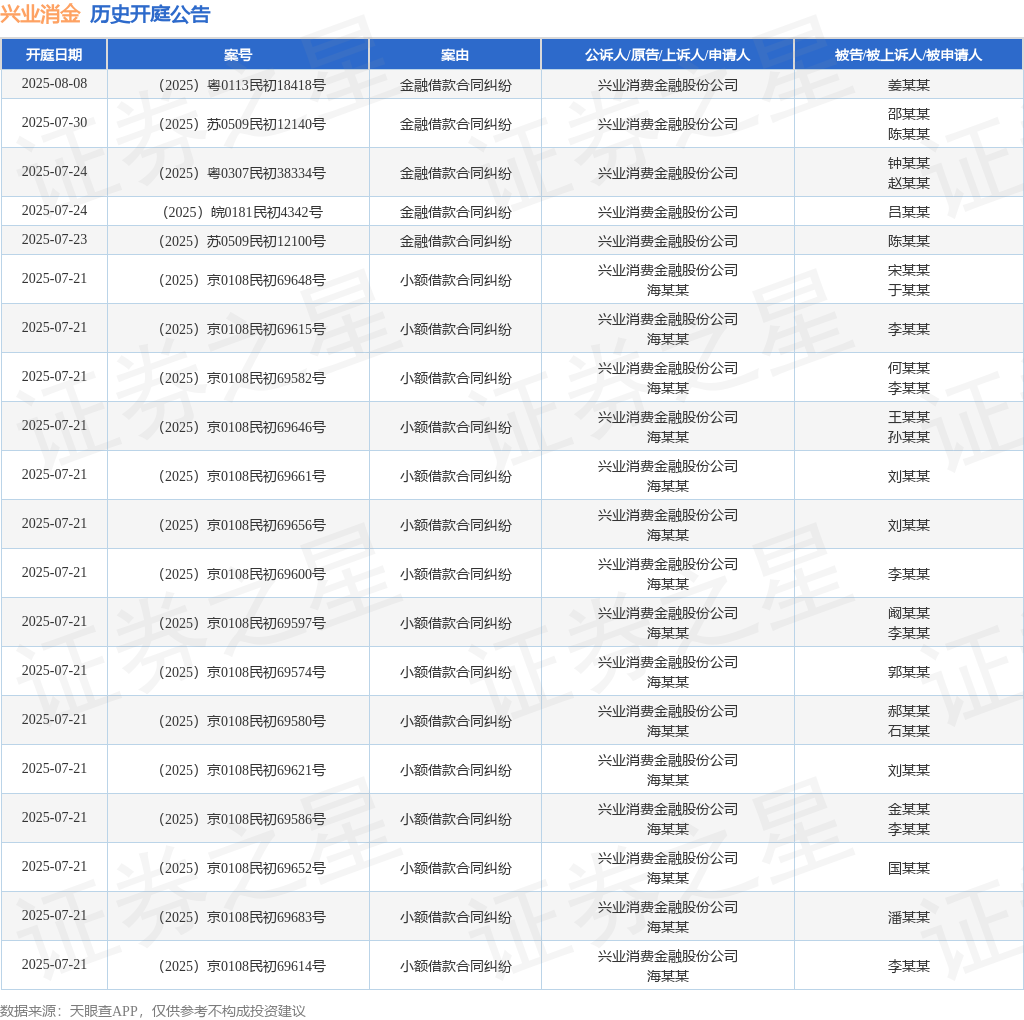Click 金融借款合同纠纷 in 2025-08-08 row
Screen dimensions: 1024x1020
(455, 85)
